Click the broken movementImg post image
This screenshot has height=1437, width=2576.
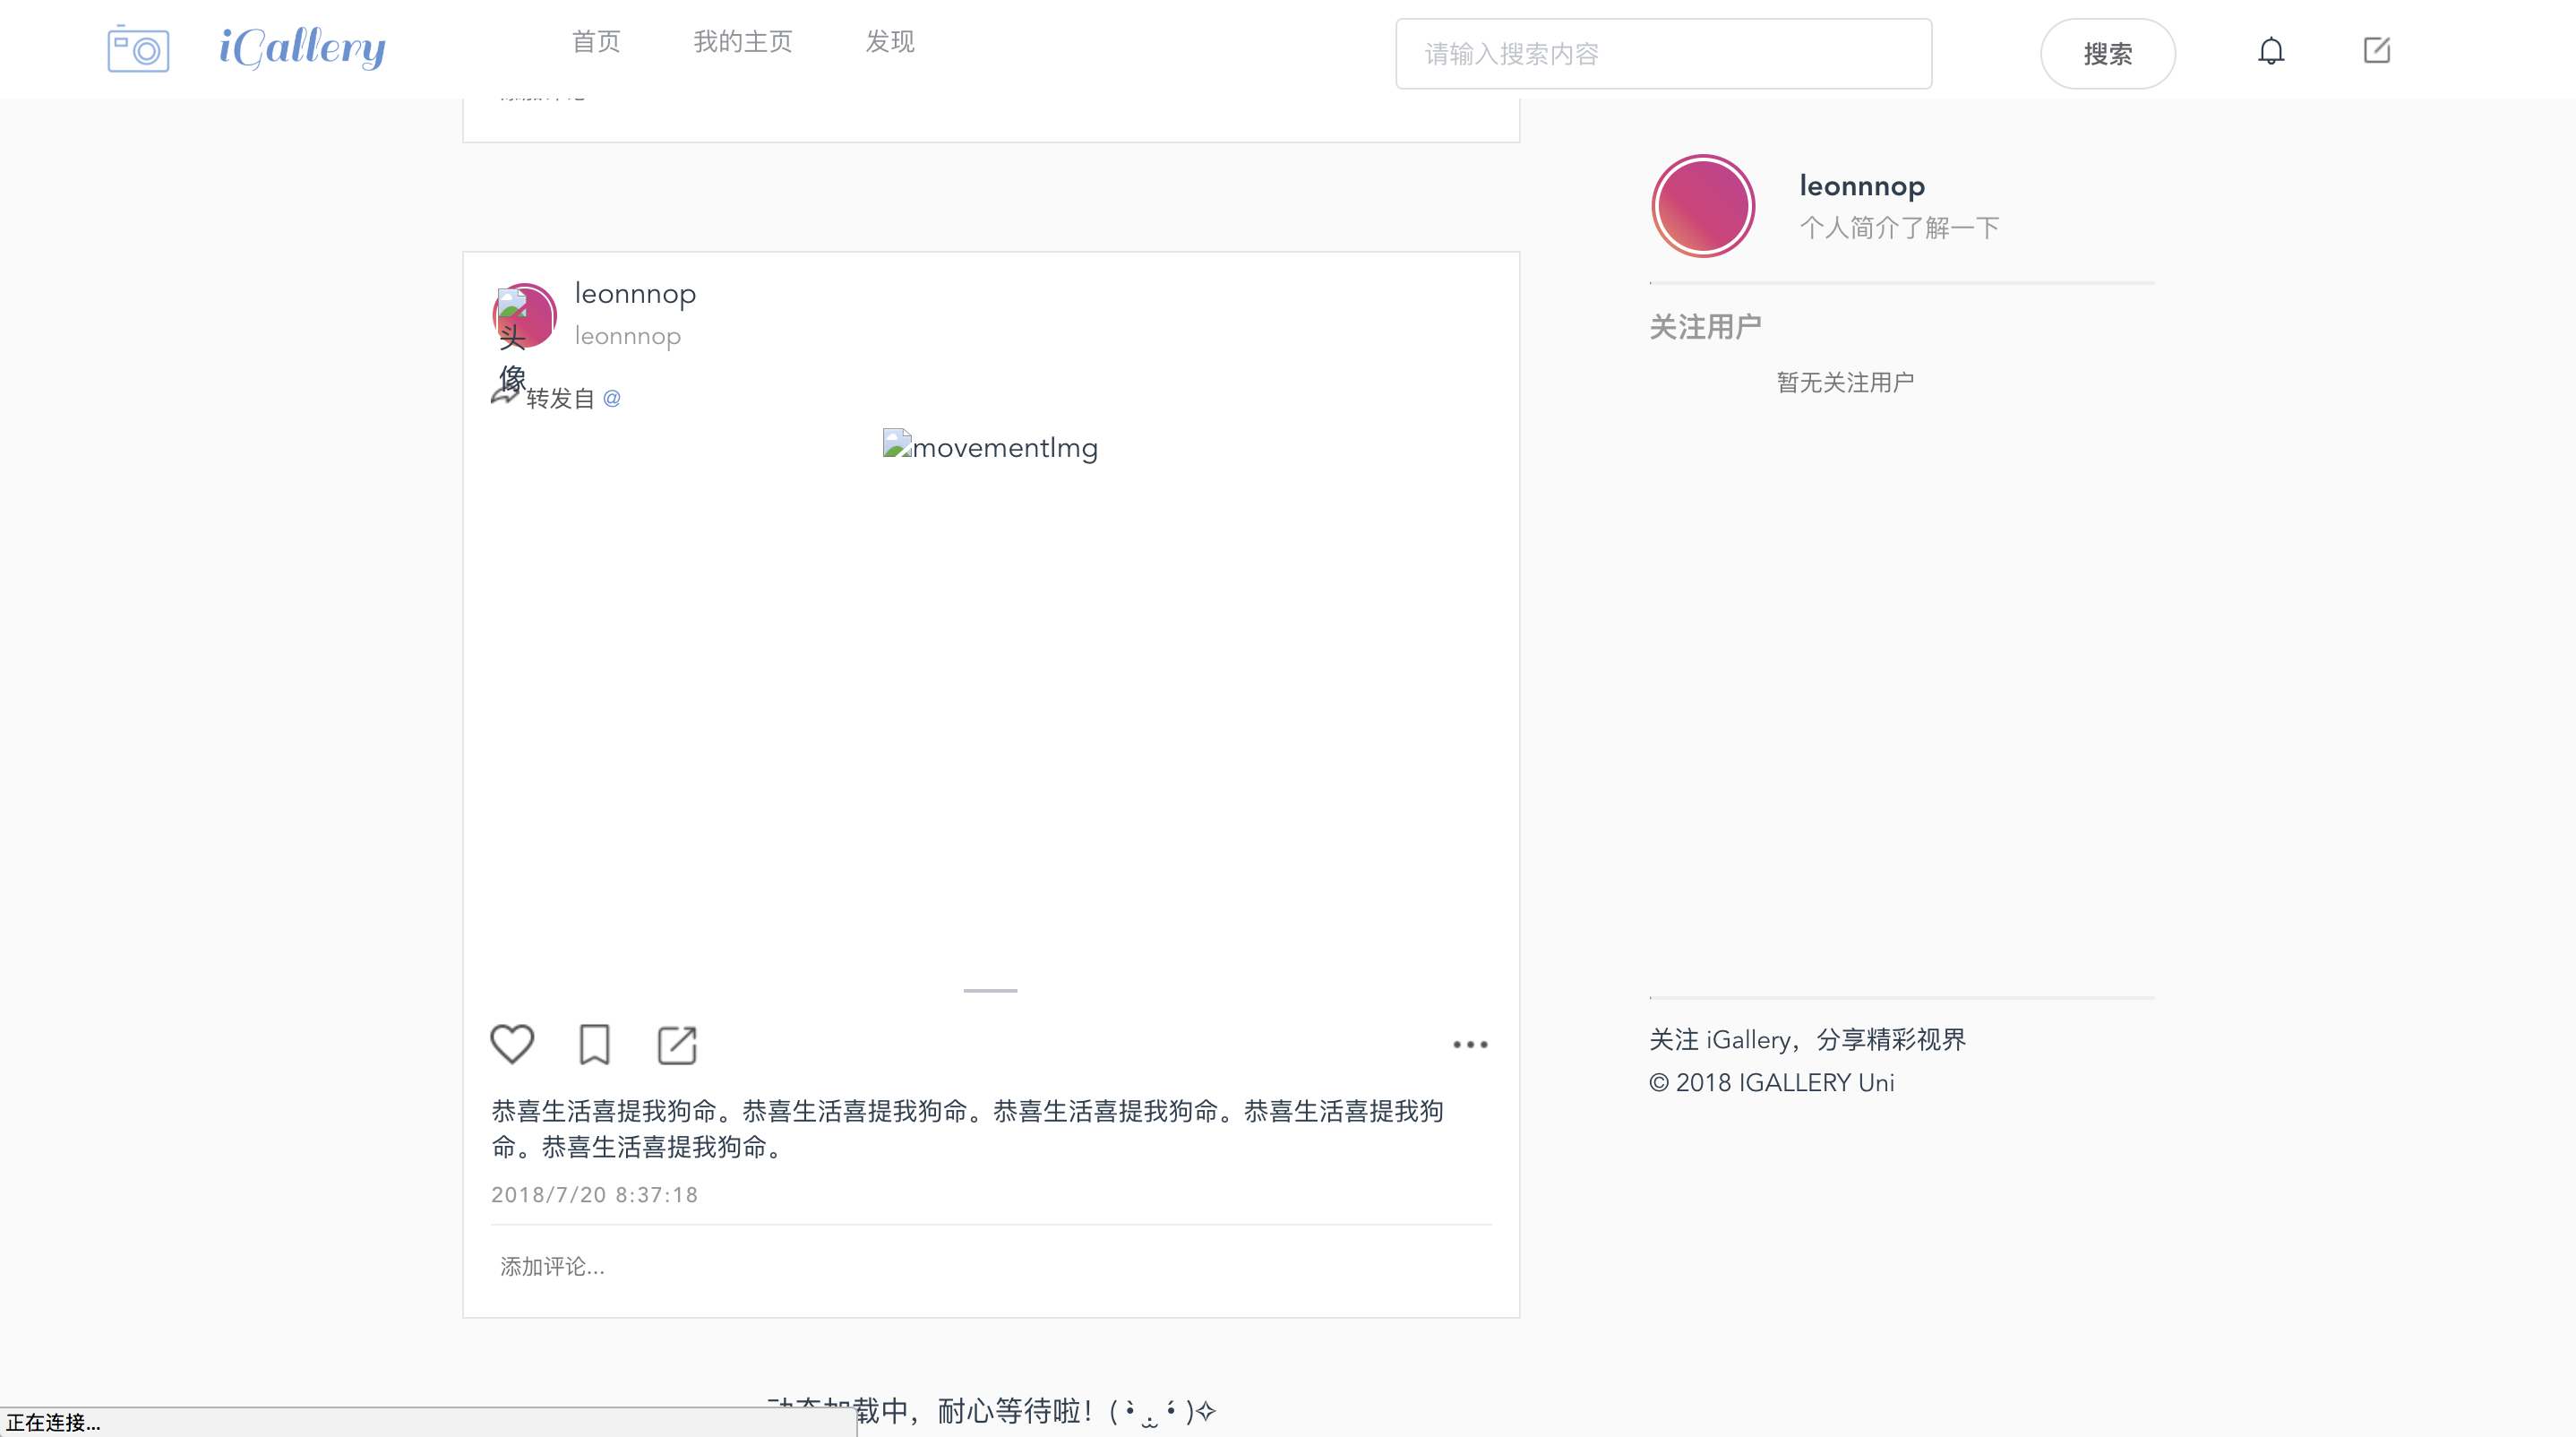click(x=990, y=447)
